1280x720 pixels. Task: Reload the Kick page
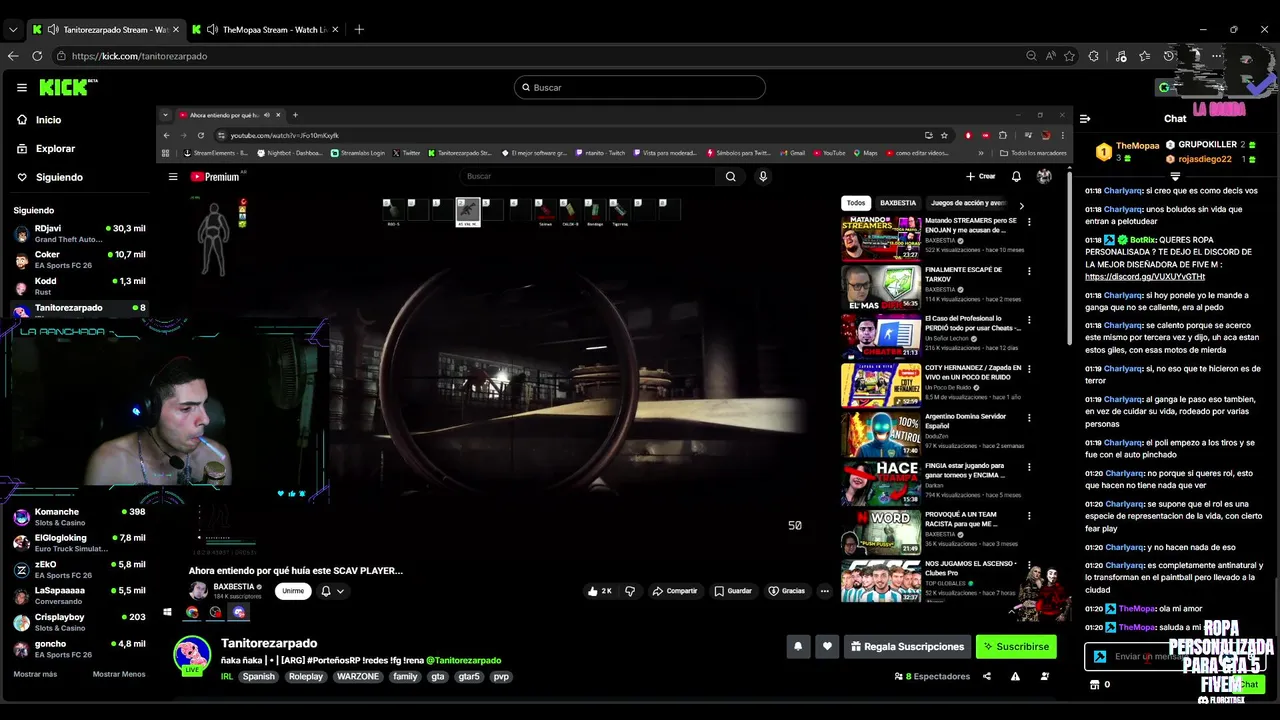click(38, 56)
